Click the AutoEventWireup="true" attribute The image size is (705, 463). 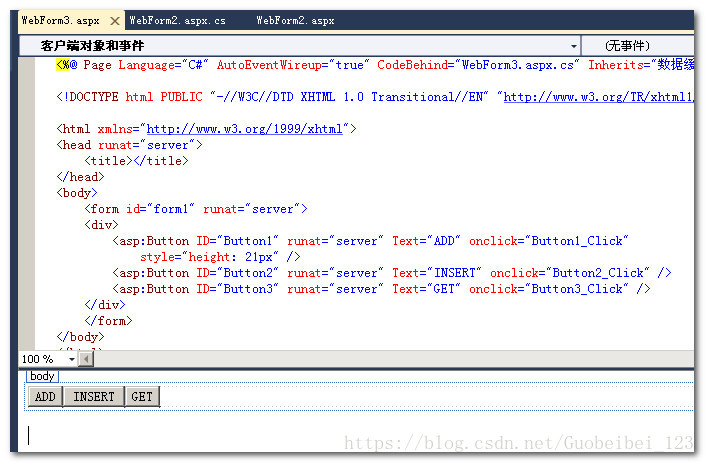pyautogui.click(x=293, y=65)
